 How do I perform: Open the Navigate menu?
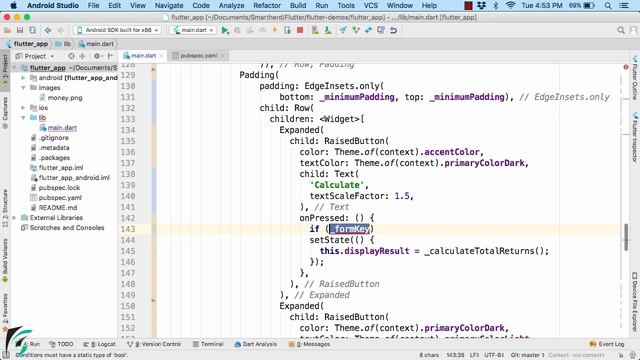point(169,6)
